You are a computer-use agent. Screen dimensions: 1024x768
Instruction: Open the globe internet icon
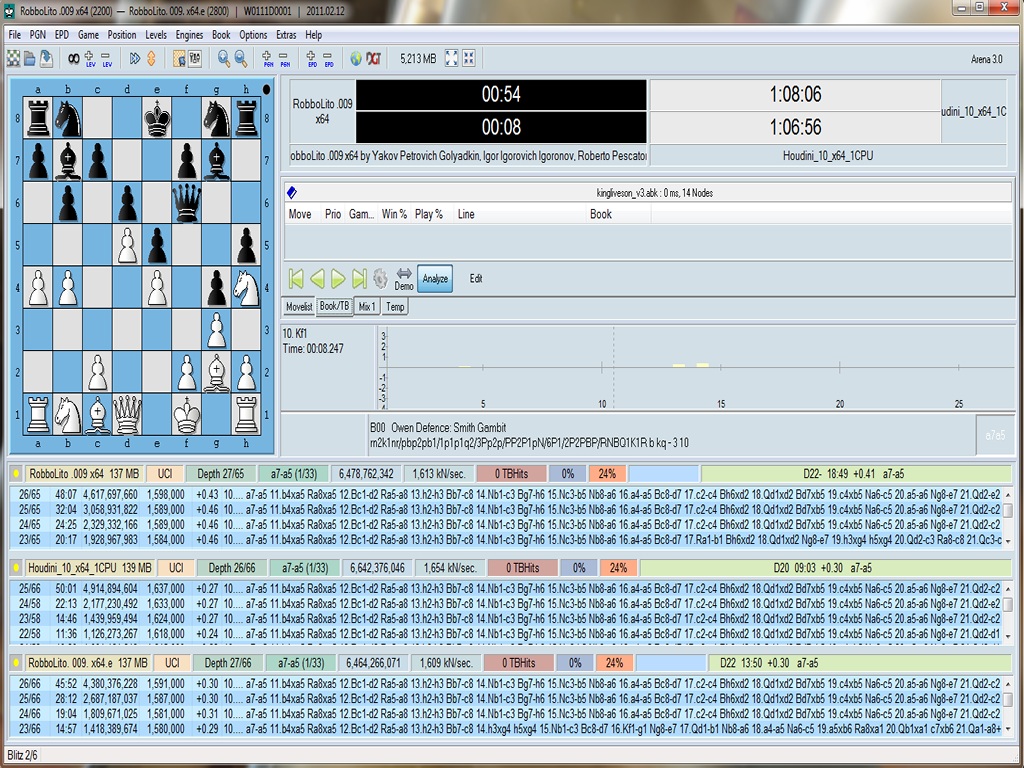click(356, 59)
